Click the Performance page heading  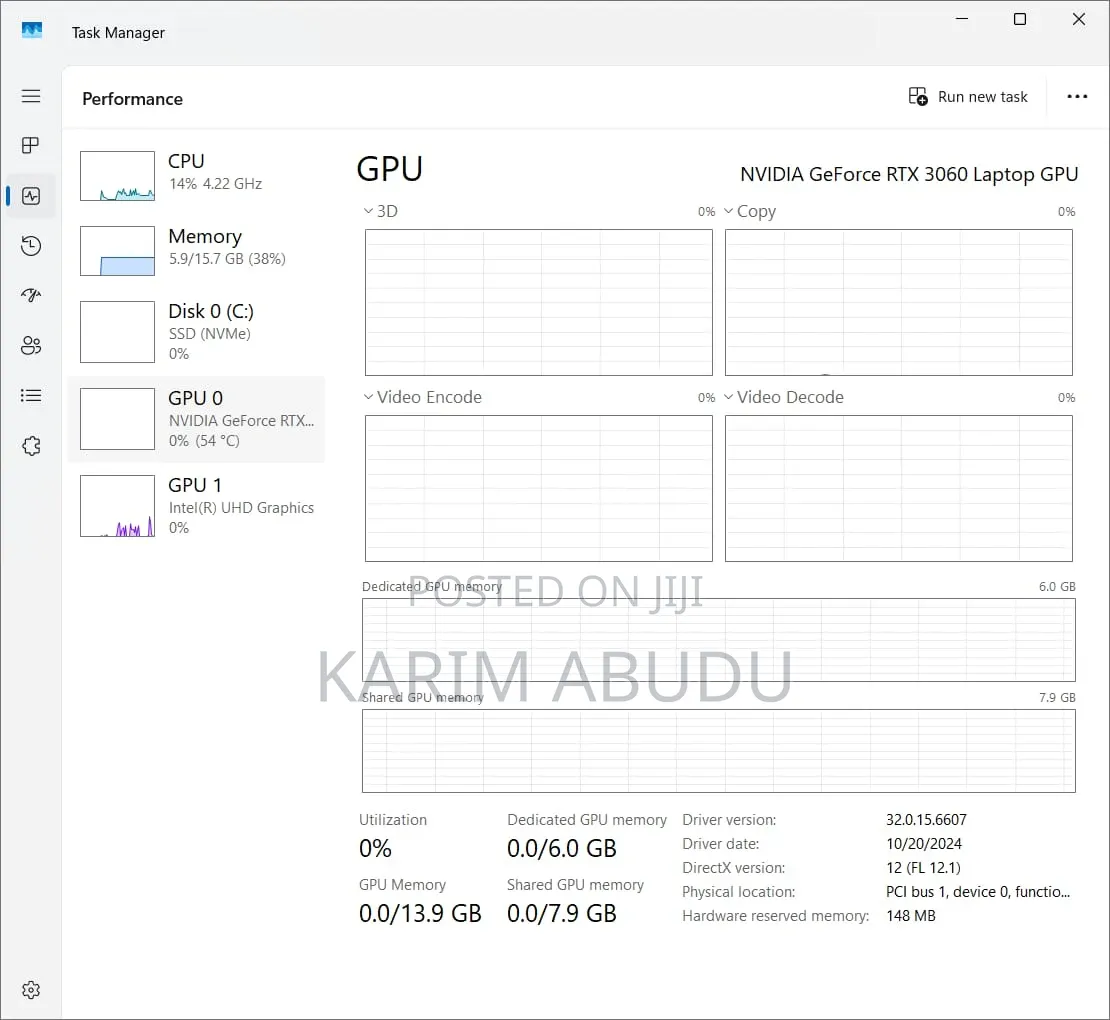[132, 99]
